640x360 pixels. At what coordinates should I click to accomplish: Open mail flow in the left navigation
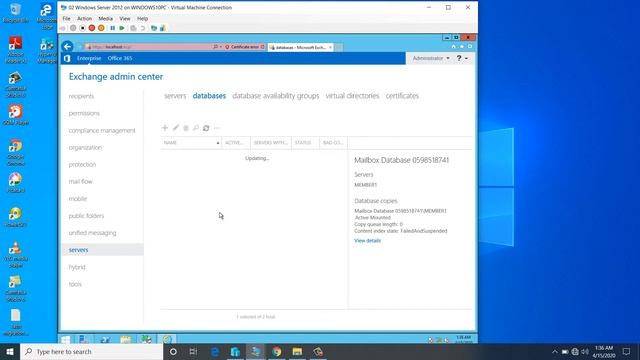click(80, 182)
